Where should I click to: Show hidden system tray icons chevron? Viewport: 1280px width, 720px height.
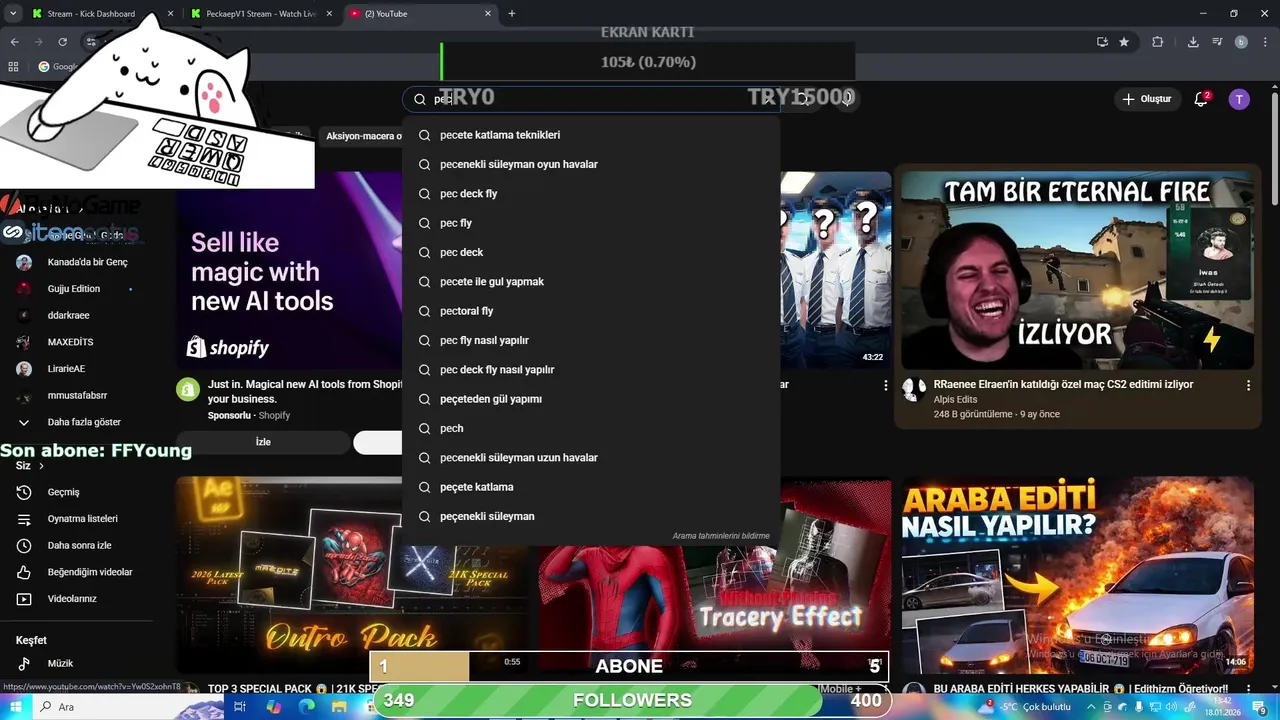click(x=1091, y=706)
